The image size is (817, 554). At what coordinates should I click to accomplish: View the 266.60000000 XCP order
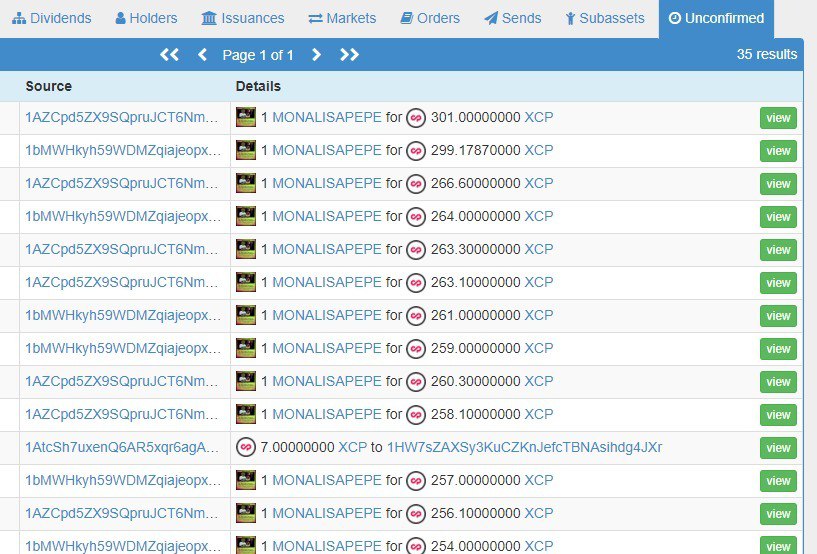click(x=778, y=183)
